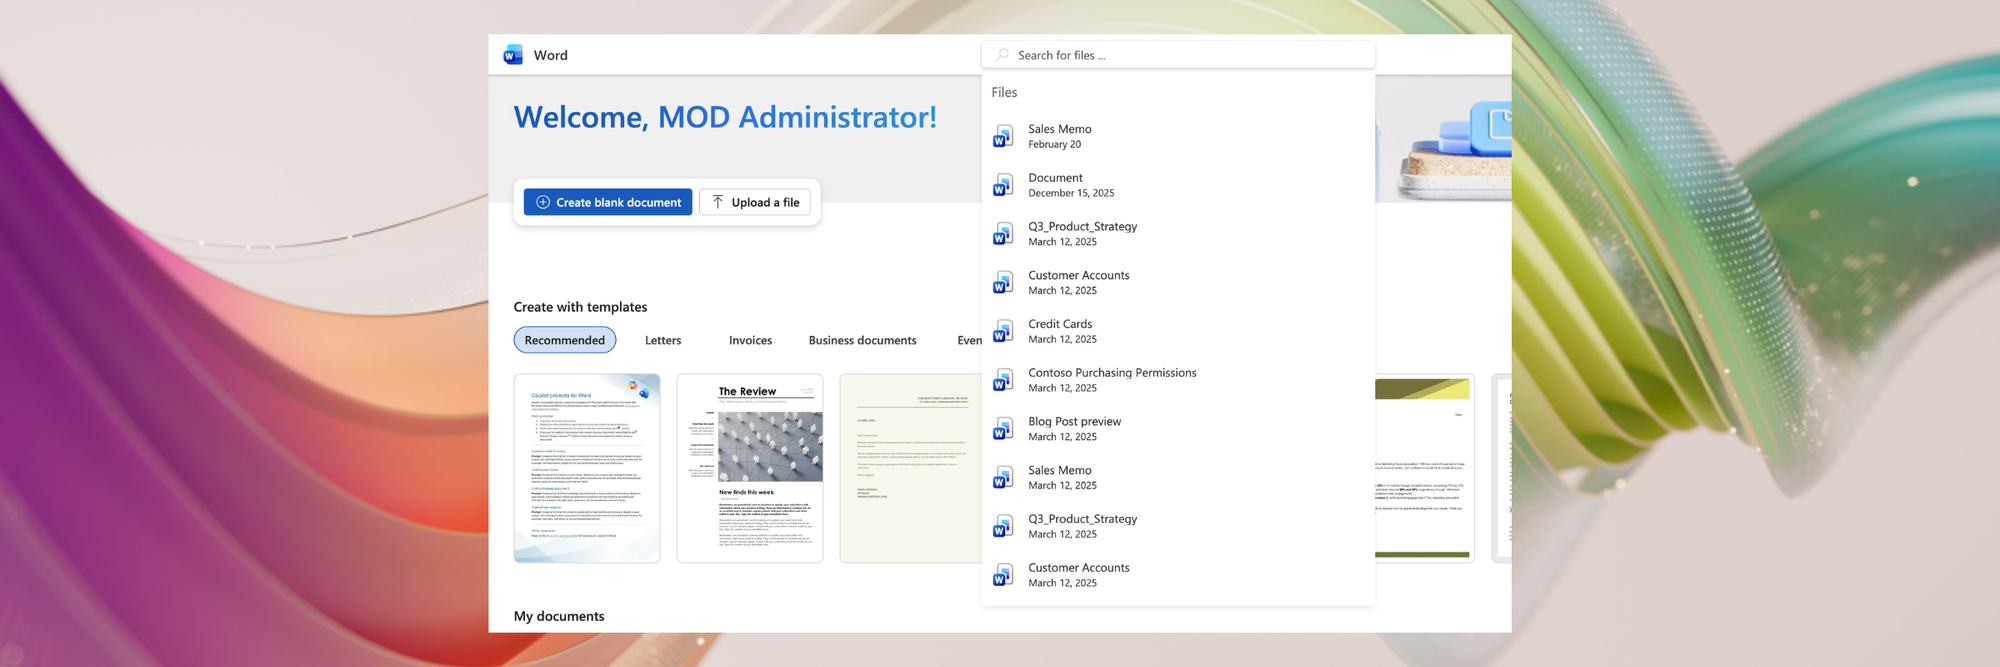Click the file icon beside Blog Post preview
The width and height of the screenshot is (2000, 667).
1003,429
